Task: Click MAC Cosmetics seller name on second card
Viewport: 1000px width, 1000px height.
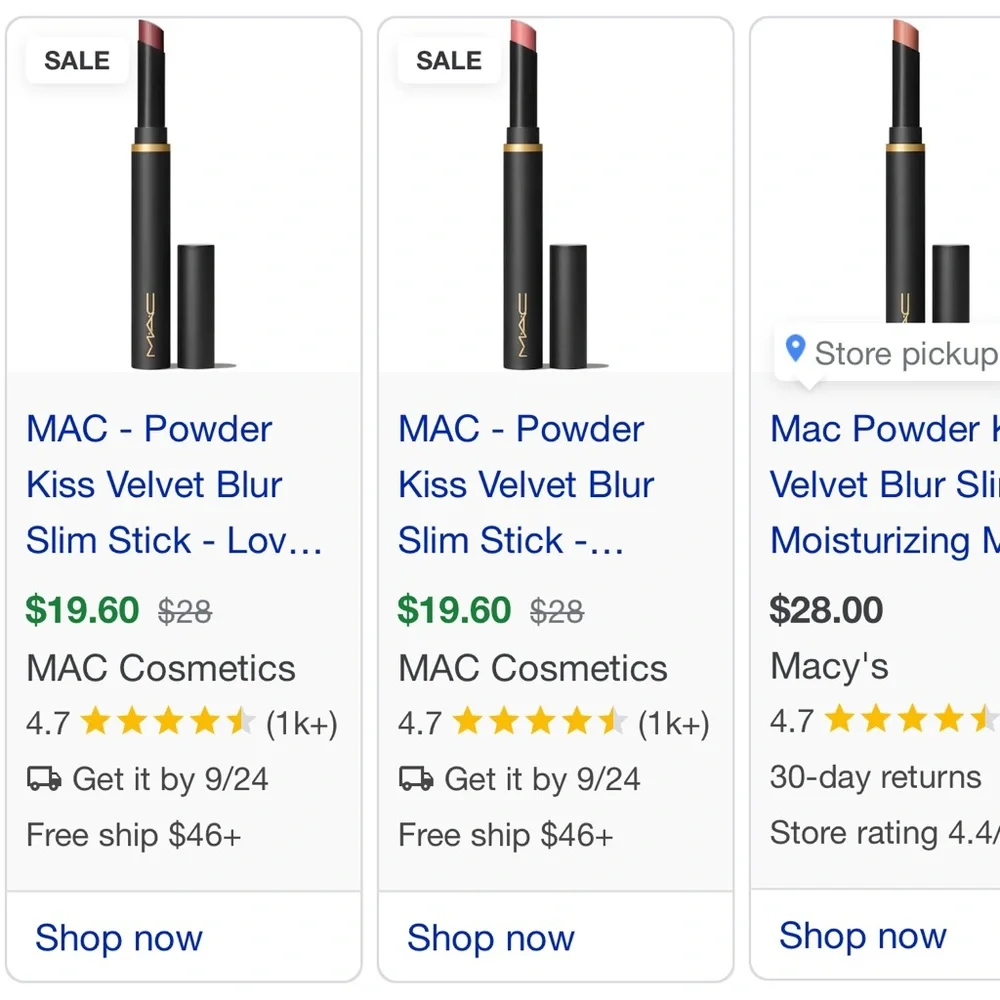Action: [x=532, y=668]
